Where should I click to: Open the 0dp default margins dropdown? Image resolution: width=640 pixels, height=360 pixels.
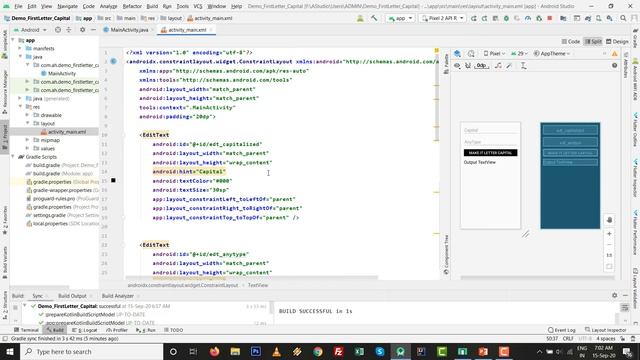click(x=482, y=66)
